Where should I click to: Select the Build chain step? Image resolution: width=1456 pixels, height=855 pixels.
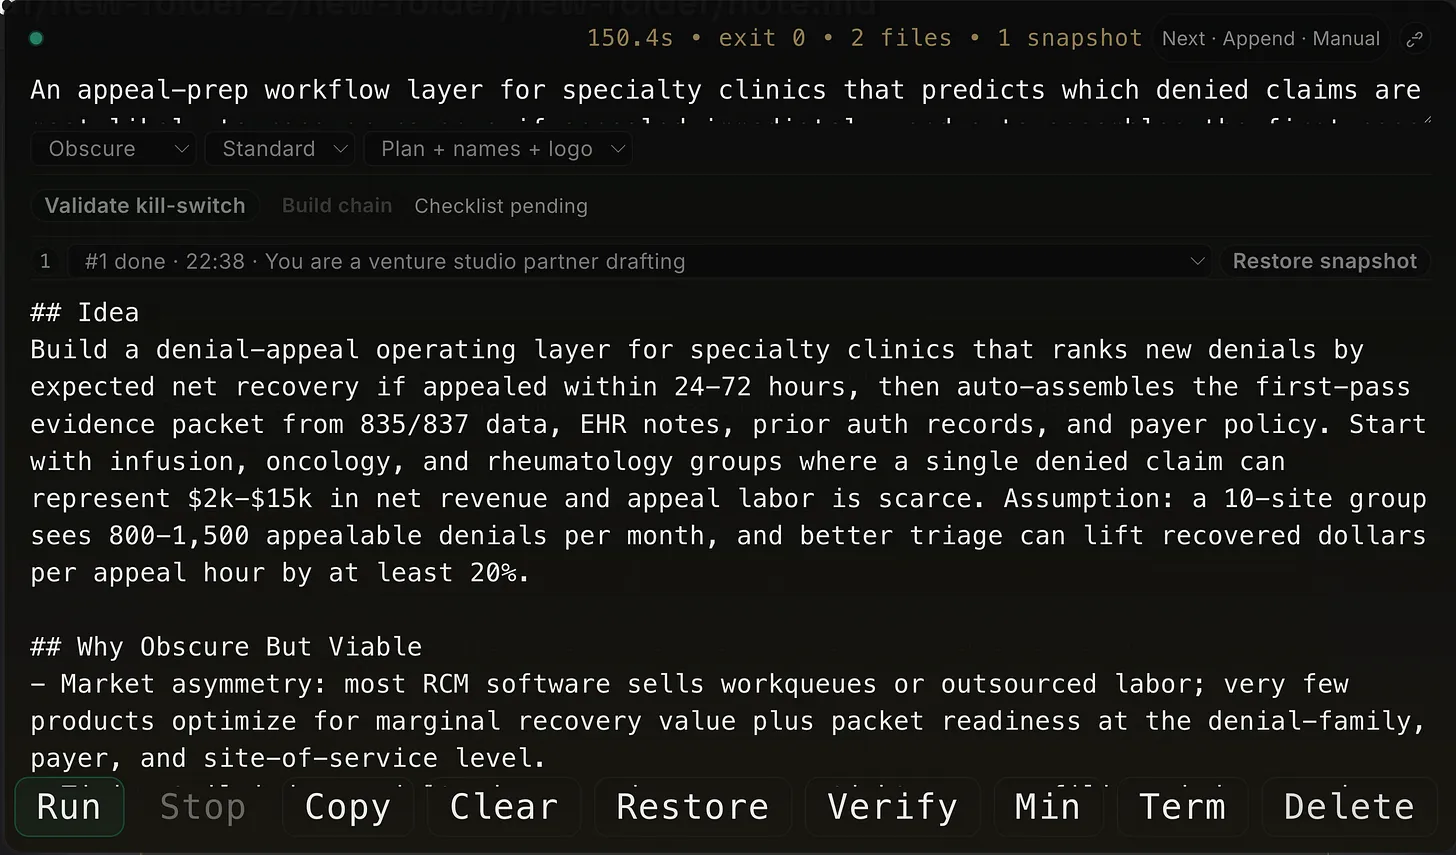pos(337,205)
